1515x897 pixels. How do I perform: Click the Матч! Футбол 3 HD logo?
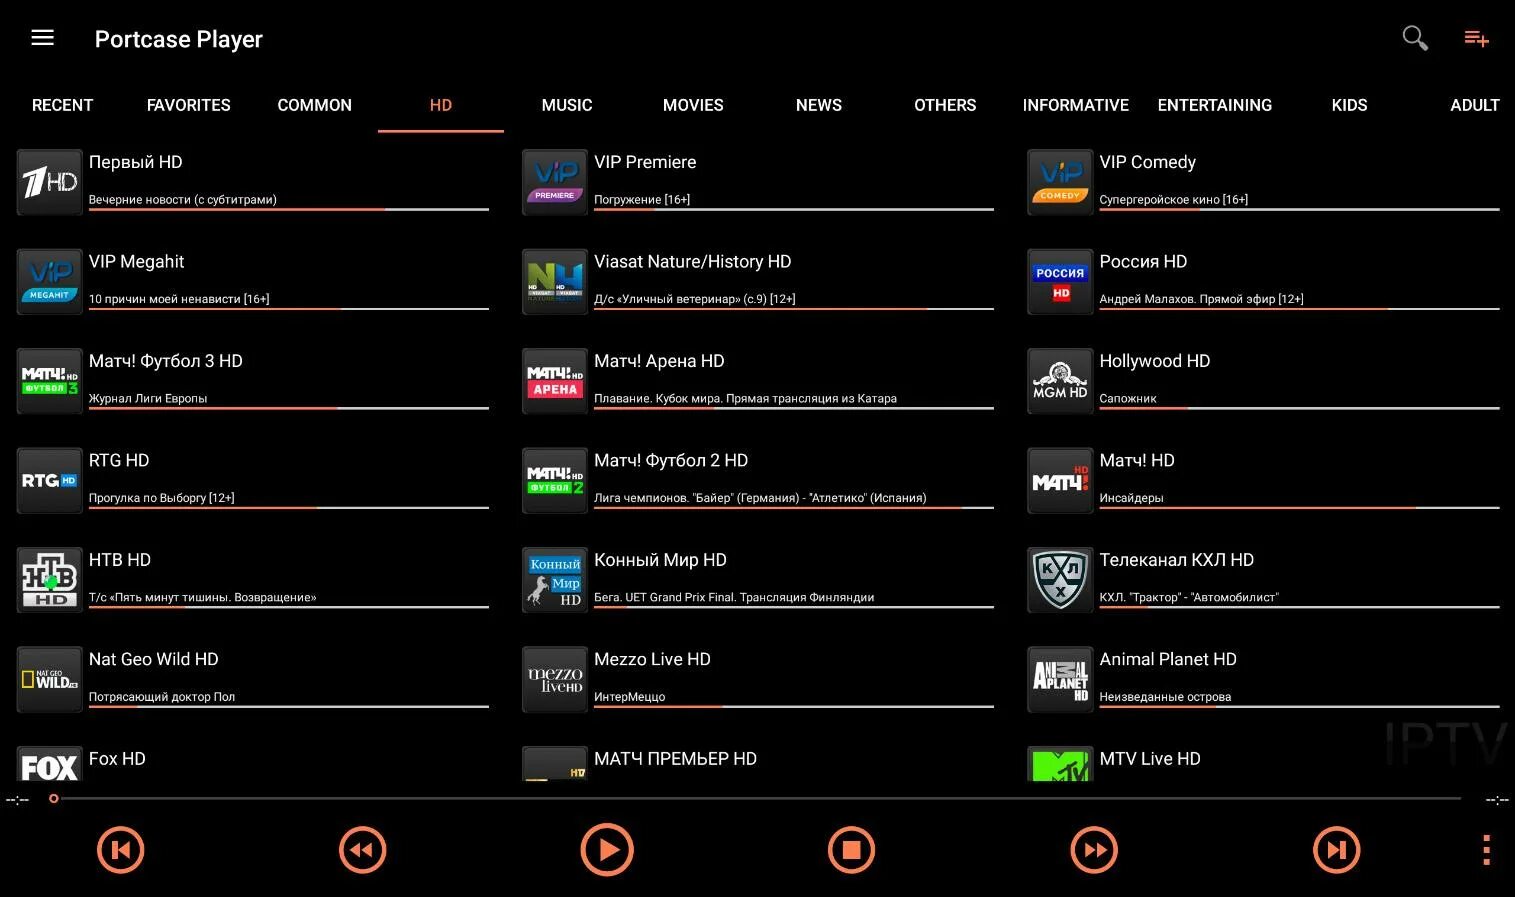coord(49,381)
